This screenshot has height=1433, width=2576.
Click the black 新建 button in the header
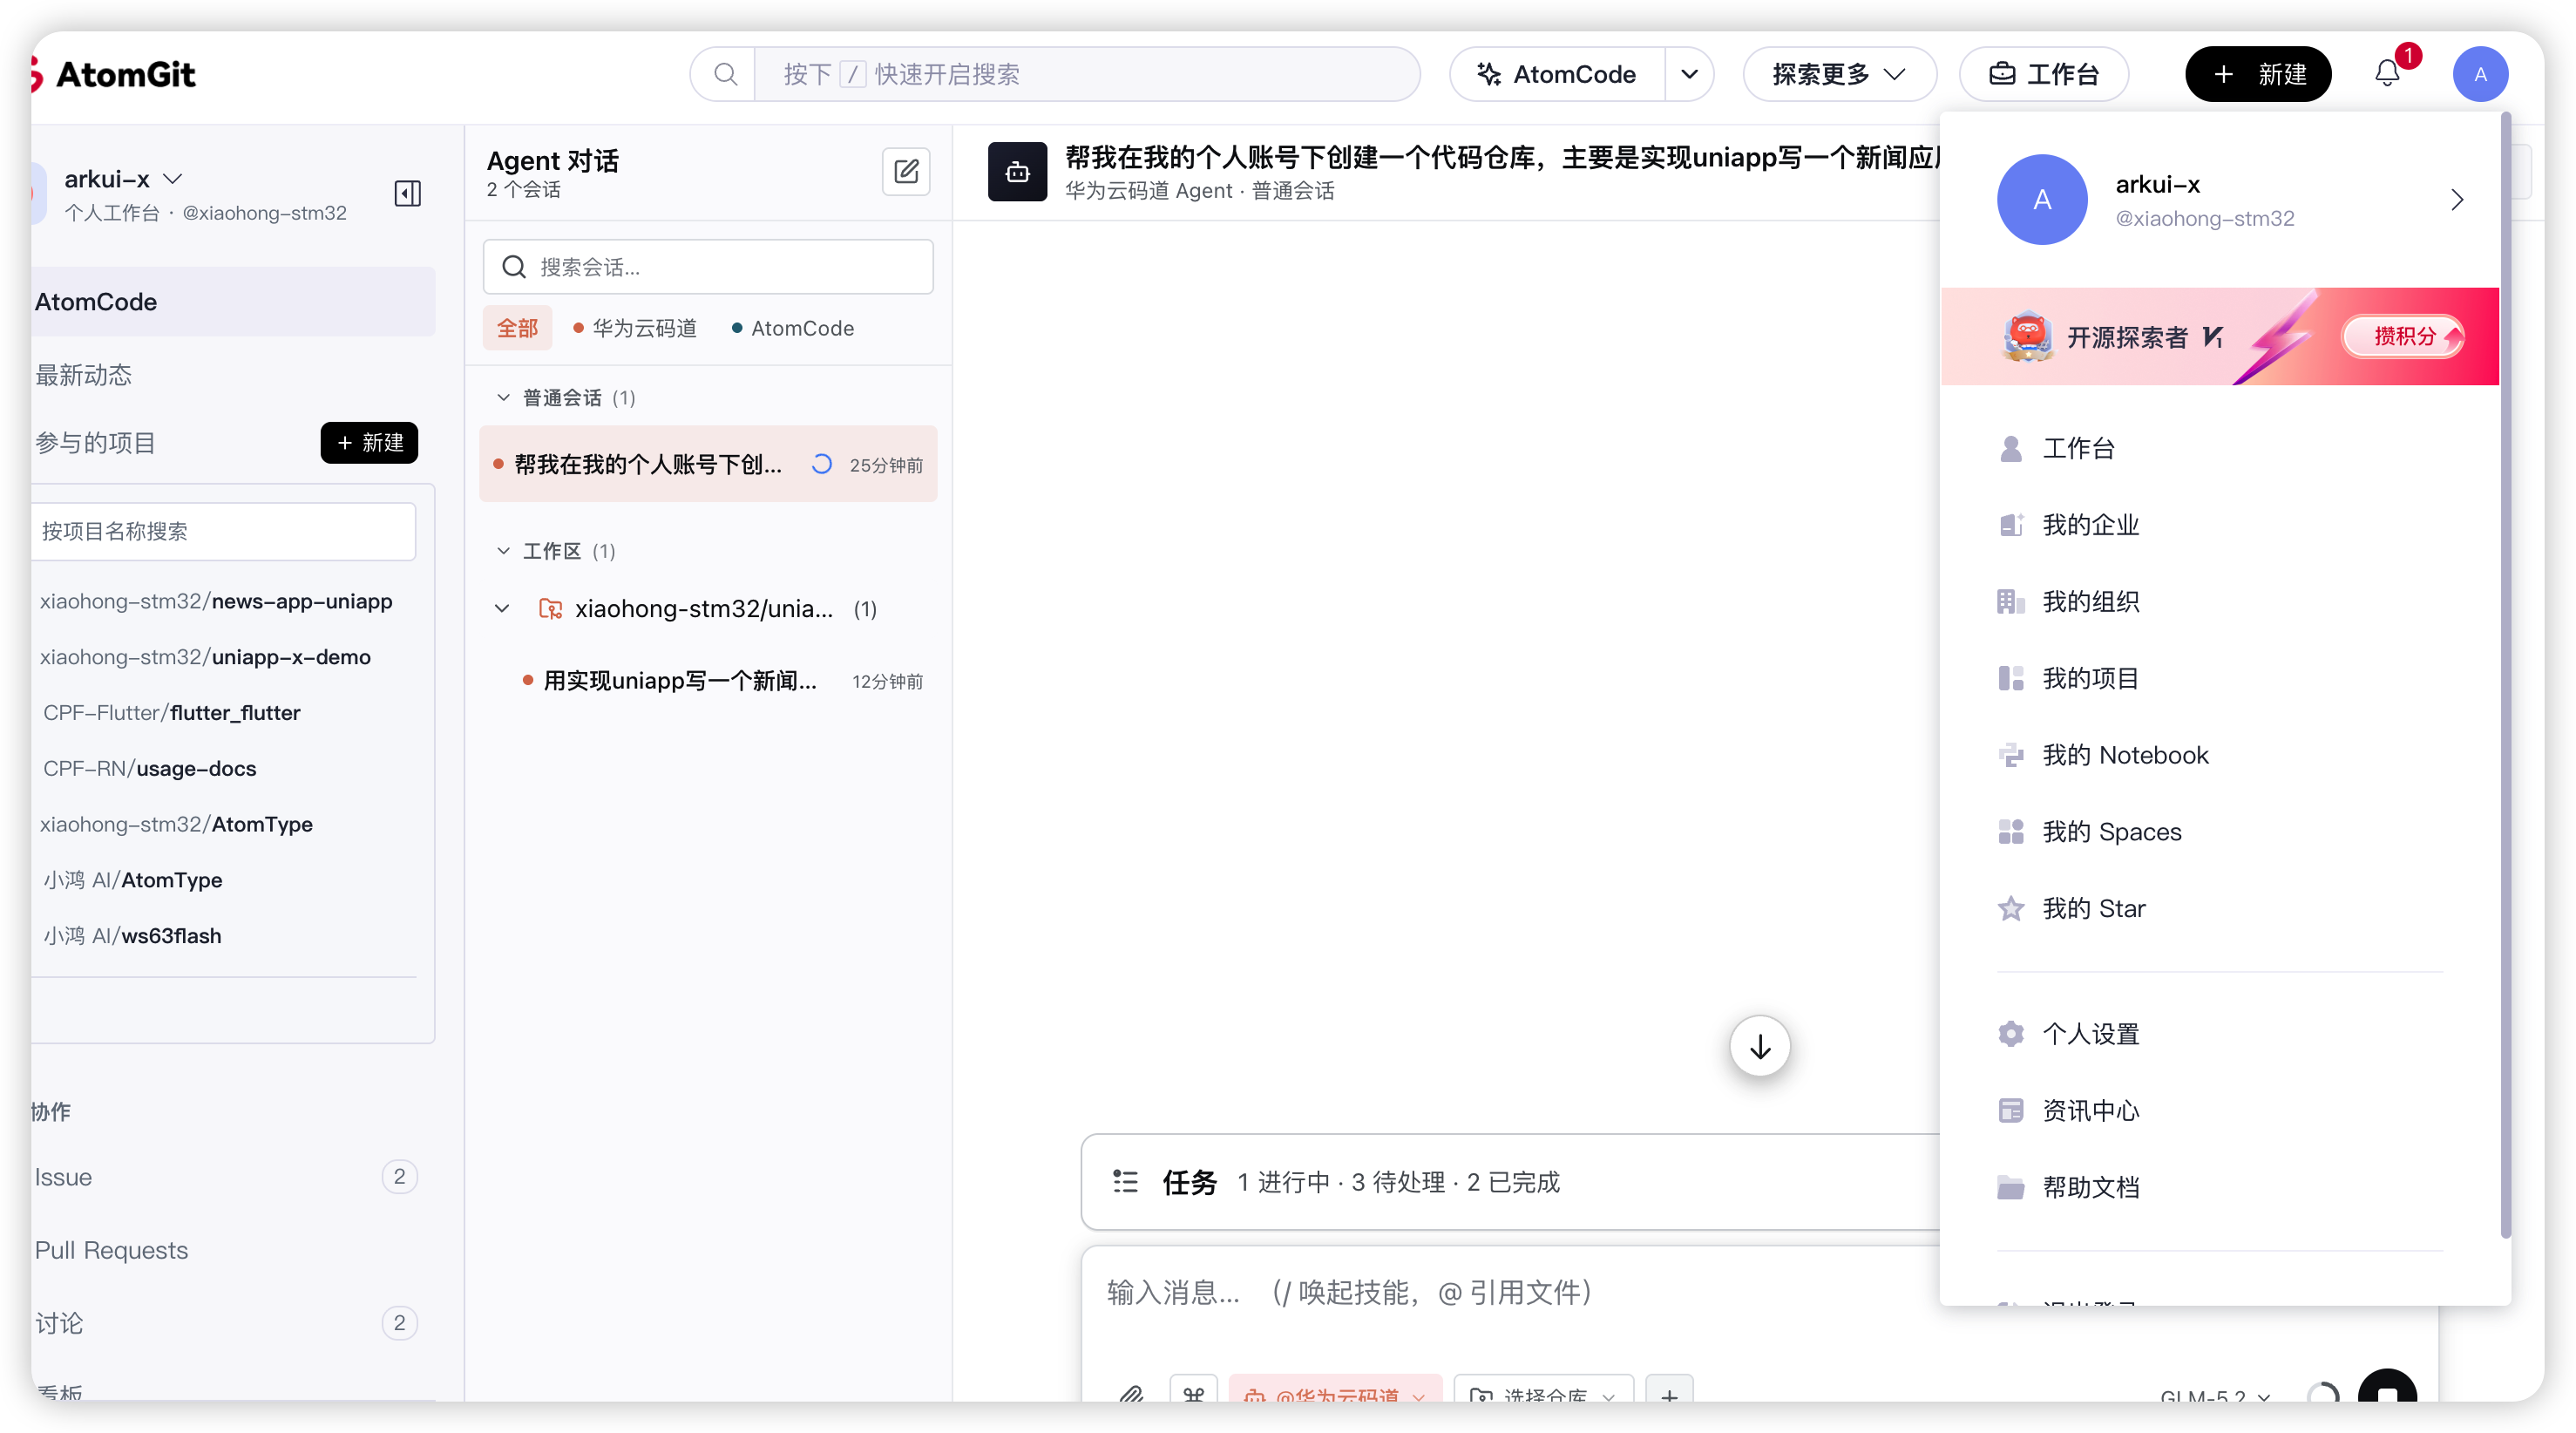pyautogui.click(x=2258, y=74)
